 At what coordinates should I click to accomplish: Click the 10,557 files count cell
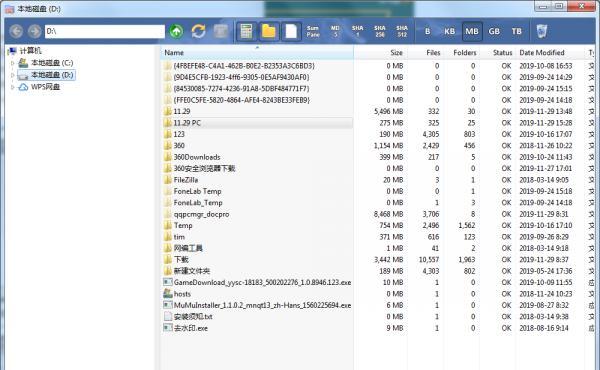(x=429, y=259)
